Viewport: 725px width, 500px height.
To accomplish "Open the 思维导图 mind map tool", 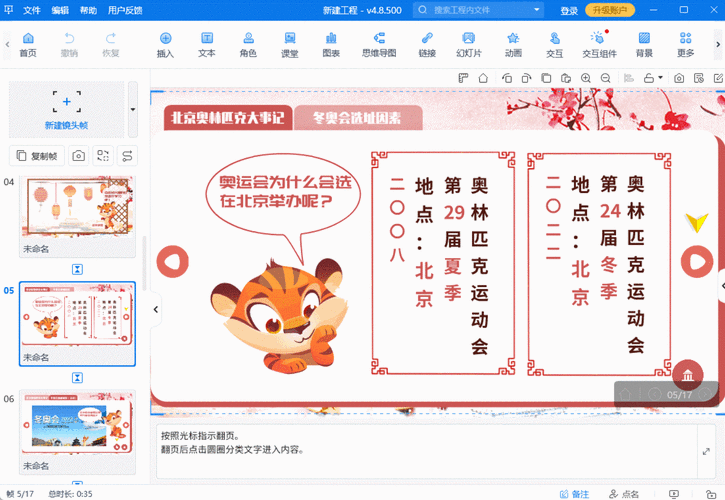I will (379, 45).
